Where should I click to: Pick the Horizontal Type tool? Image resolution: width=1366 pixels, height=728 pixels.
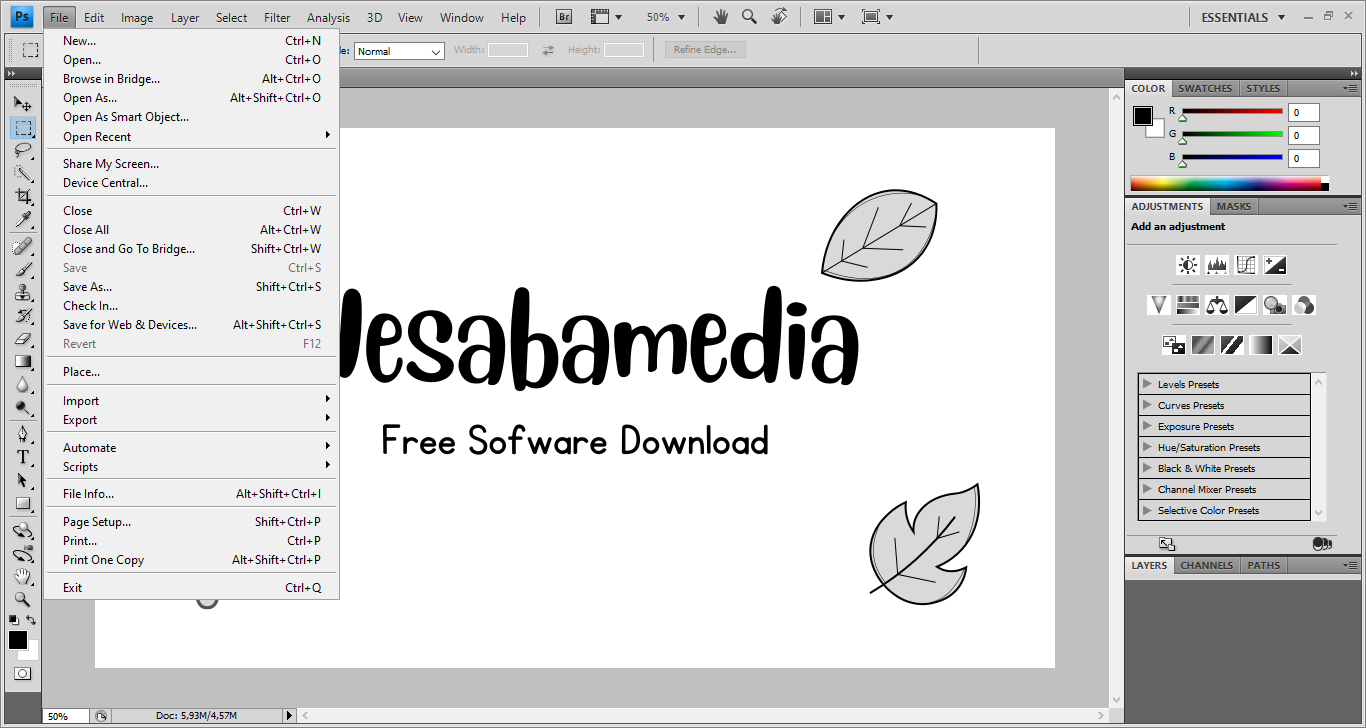point(23,457)
